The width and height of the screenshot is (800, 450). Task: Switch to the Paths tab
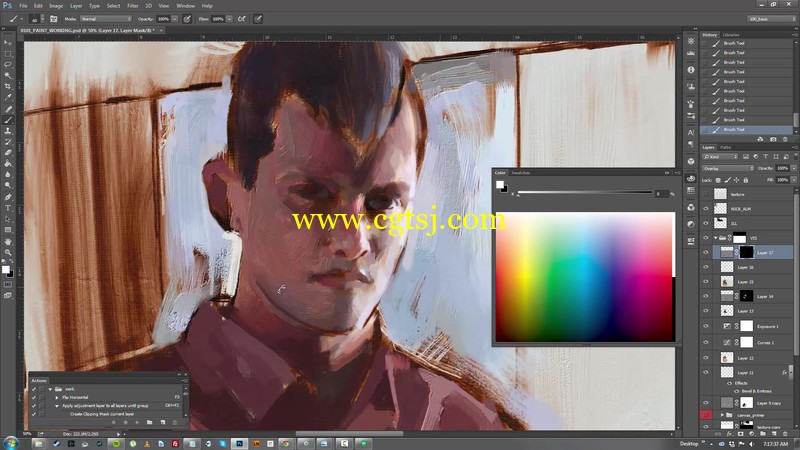coord(726,147)
